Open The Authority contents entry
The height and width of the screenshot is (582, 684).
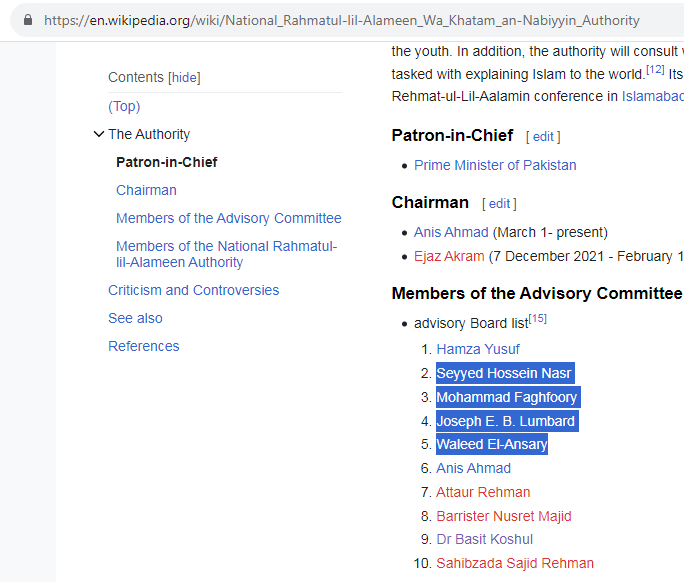pyautogui.click(x=149, y=134)
